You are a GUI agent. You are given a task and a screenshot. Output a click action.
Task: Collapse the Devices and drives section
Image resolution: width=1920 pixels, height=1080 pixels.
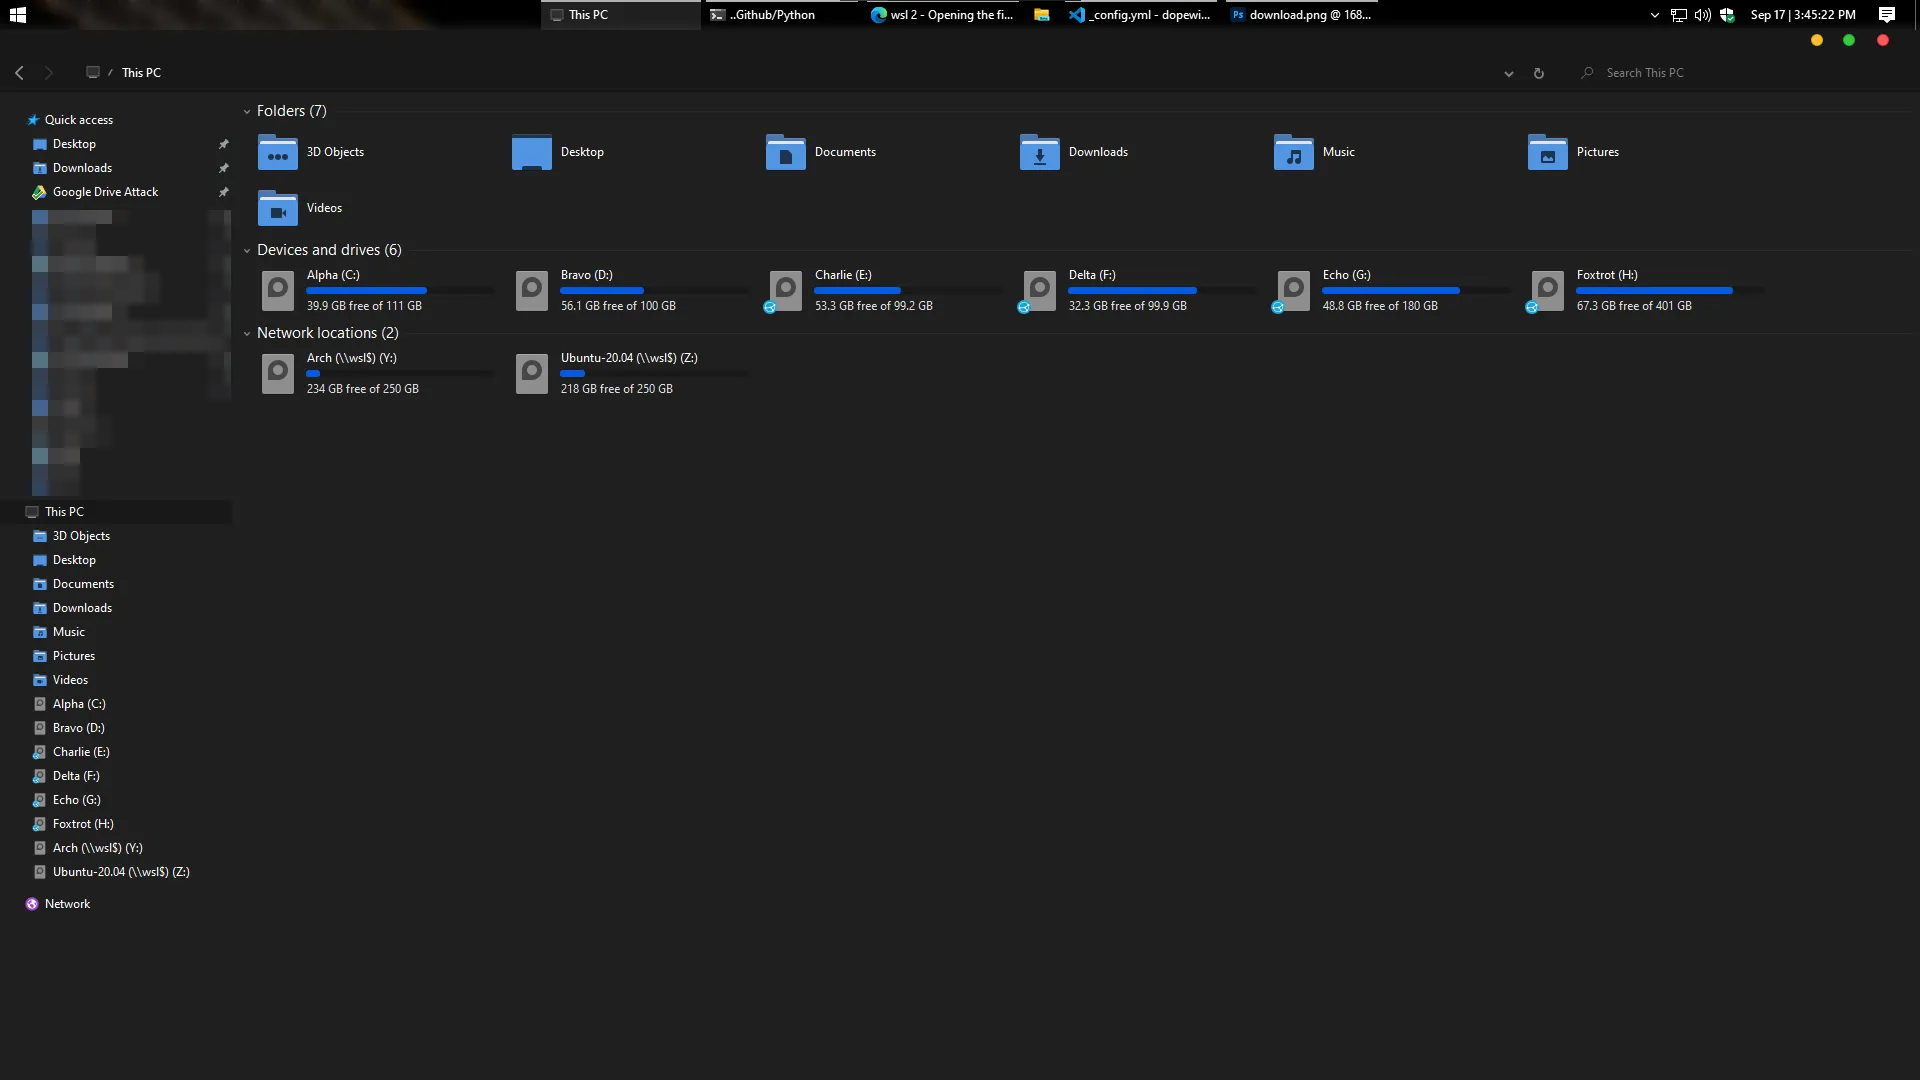point(247,251)
